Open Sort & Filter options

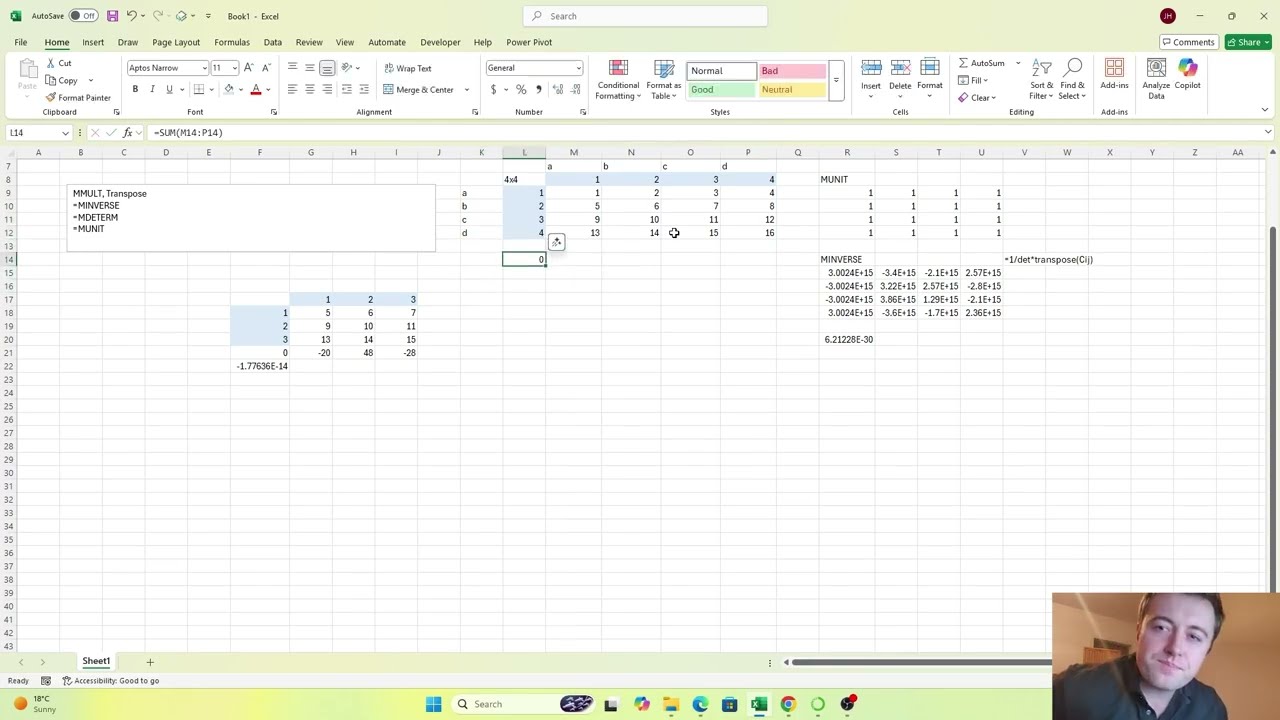pyautogui.click(x=1042, y=79)
